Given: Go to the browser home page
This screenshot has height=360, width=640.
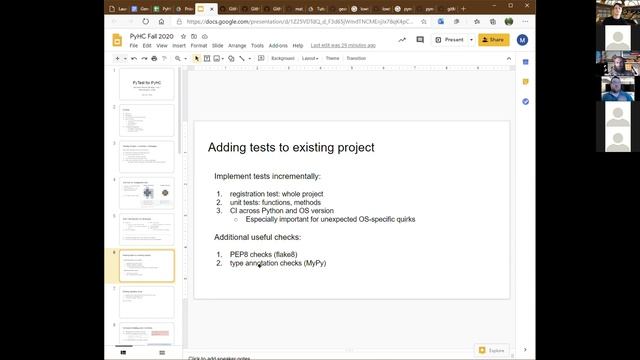Looking at the screenshot, I should 162,22.
